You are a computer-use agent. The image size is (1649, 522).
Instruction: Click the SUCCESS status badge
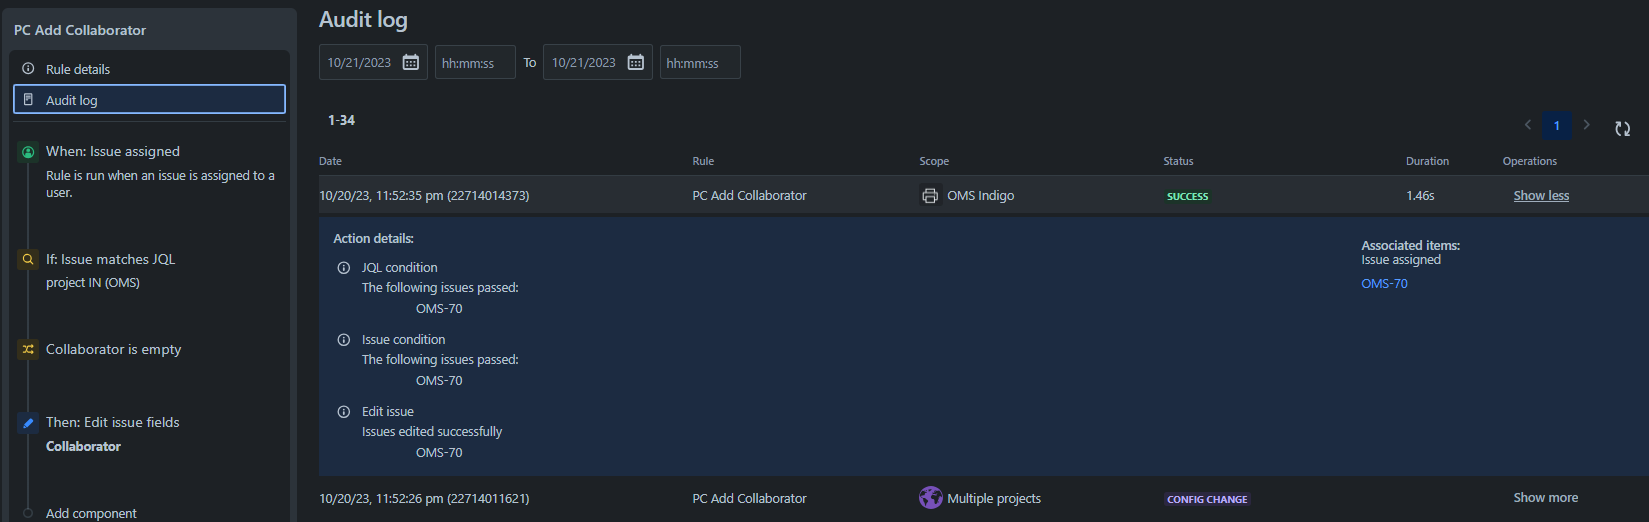click(1187, 197)
